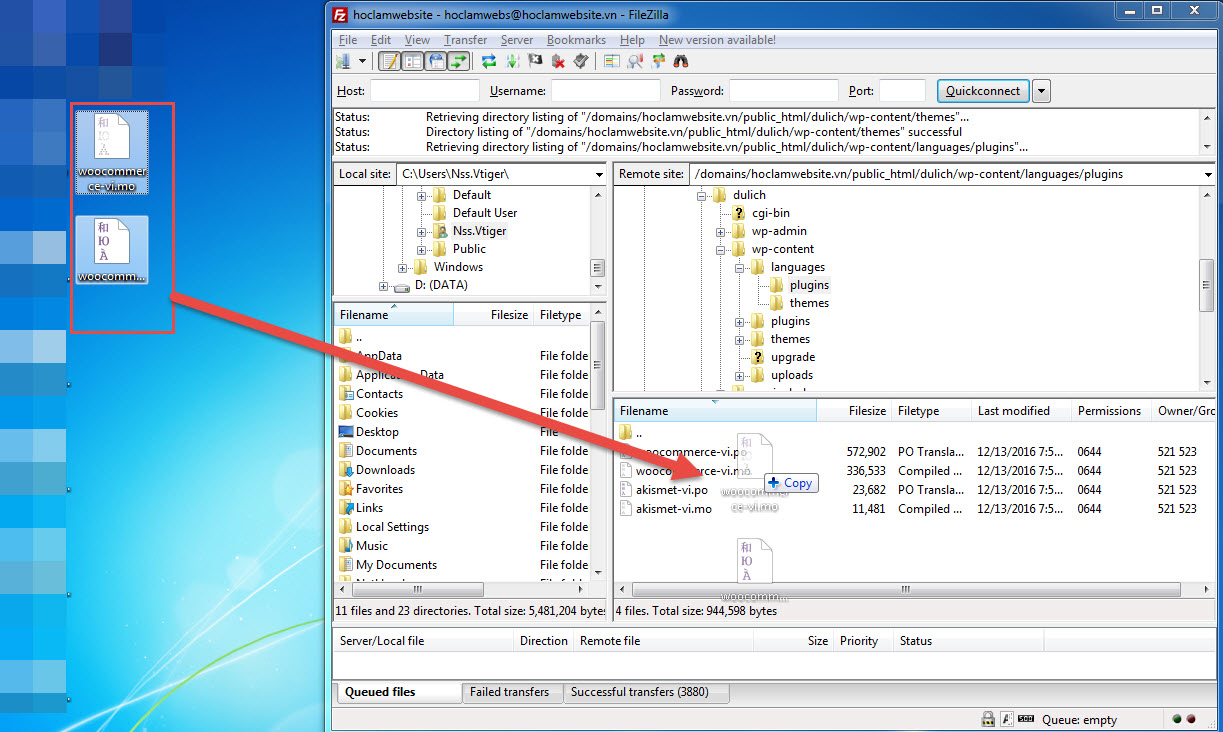Open the Transfer menu

point(465,40)
